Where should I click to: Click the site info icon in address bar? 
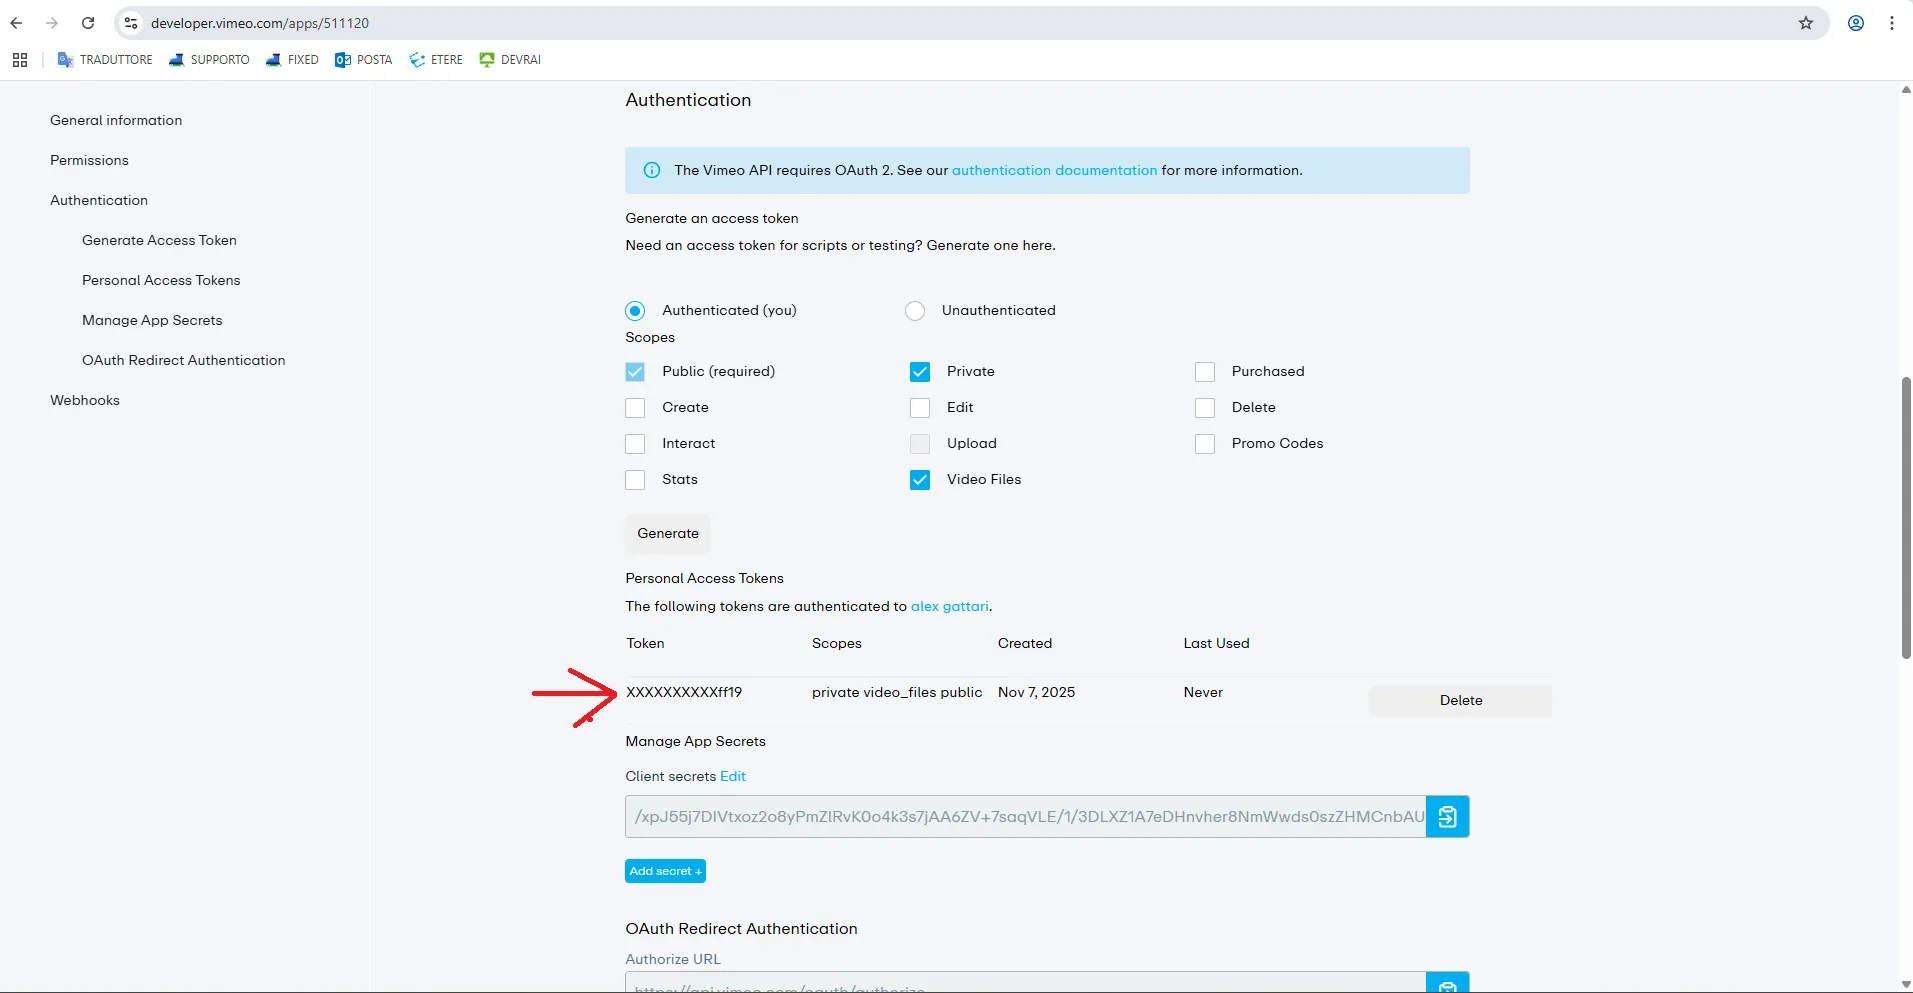pyautogui.click(x=131, y=23)
